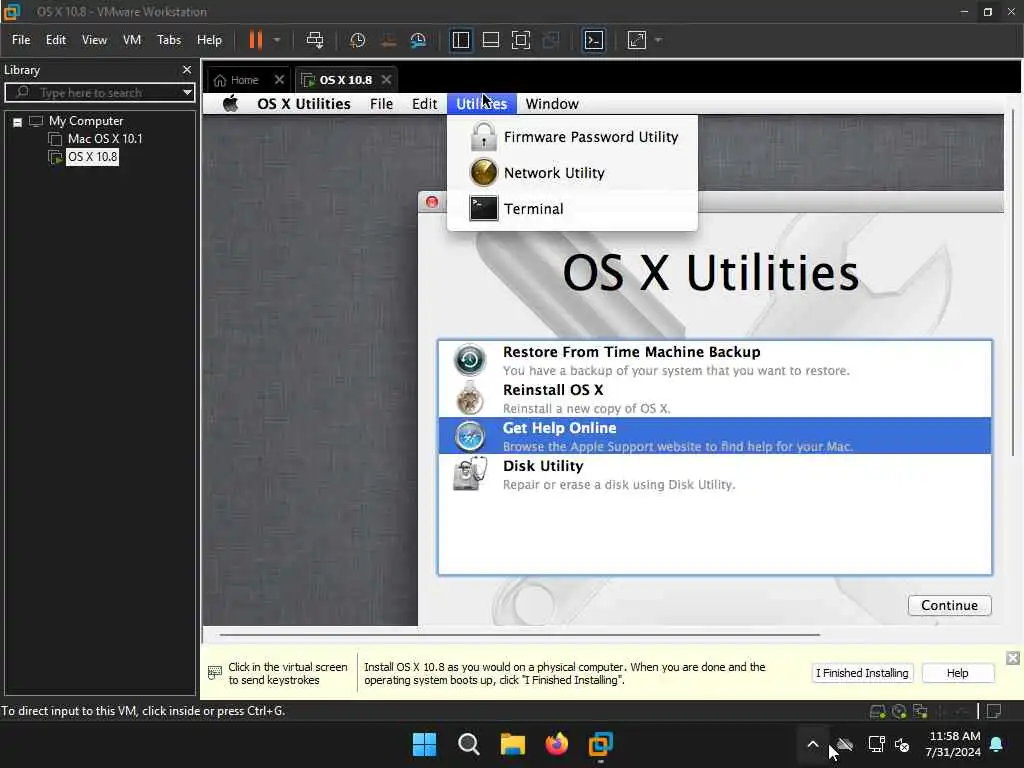Click the stretch guest display icon

[637, 40]
